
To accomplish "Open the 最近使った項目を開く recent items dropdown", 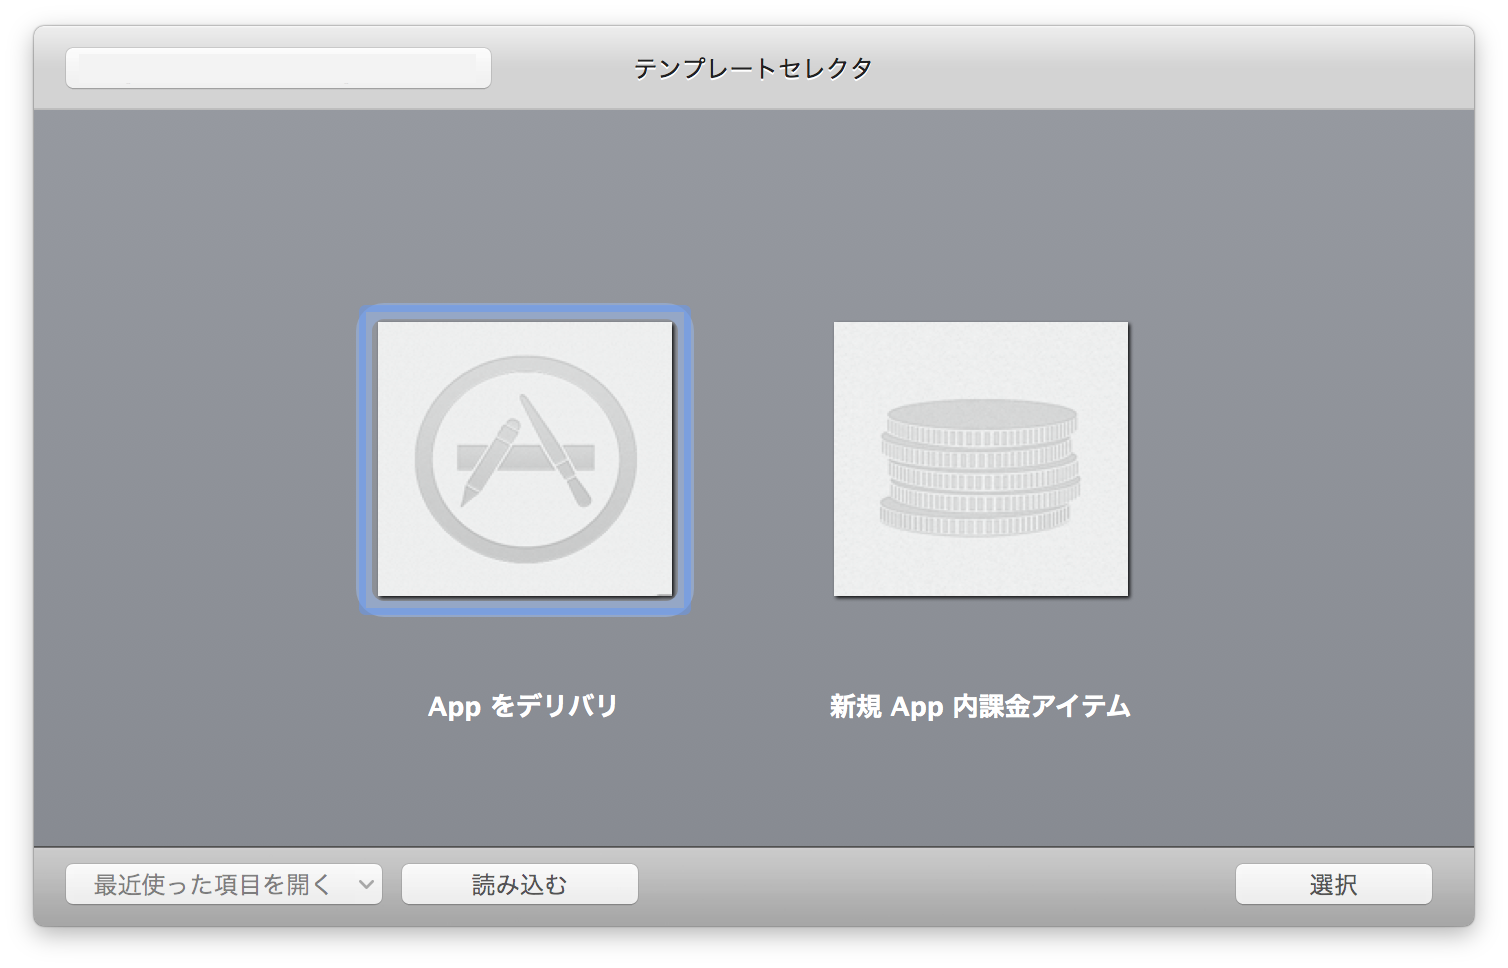I will point(223,883).
